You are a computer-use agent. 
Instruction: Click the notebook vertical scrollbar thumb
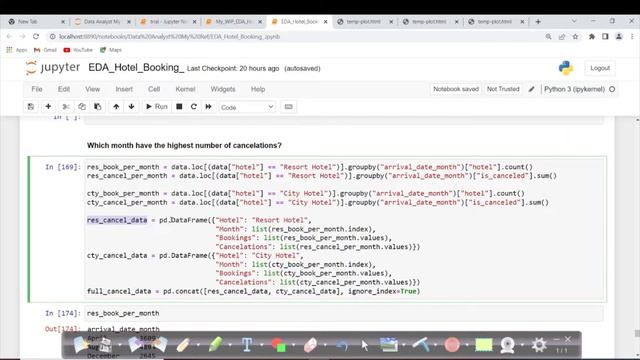click(x=637, y=333)
